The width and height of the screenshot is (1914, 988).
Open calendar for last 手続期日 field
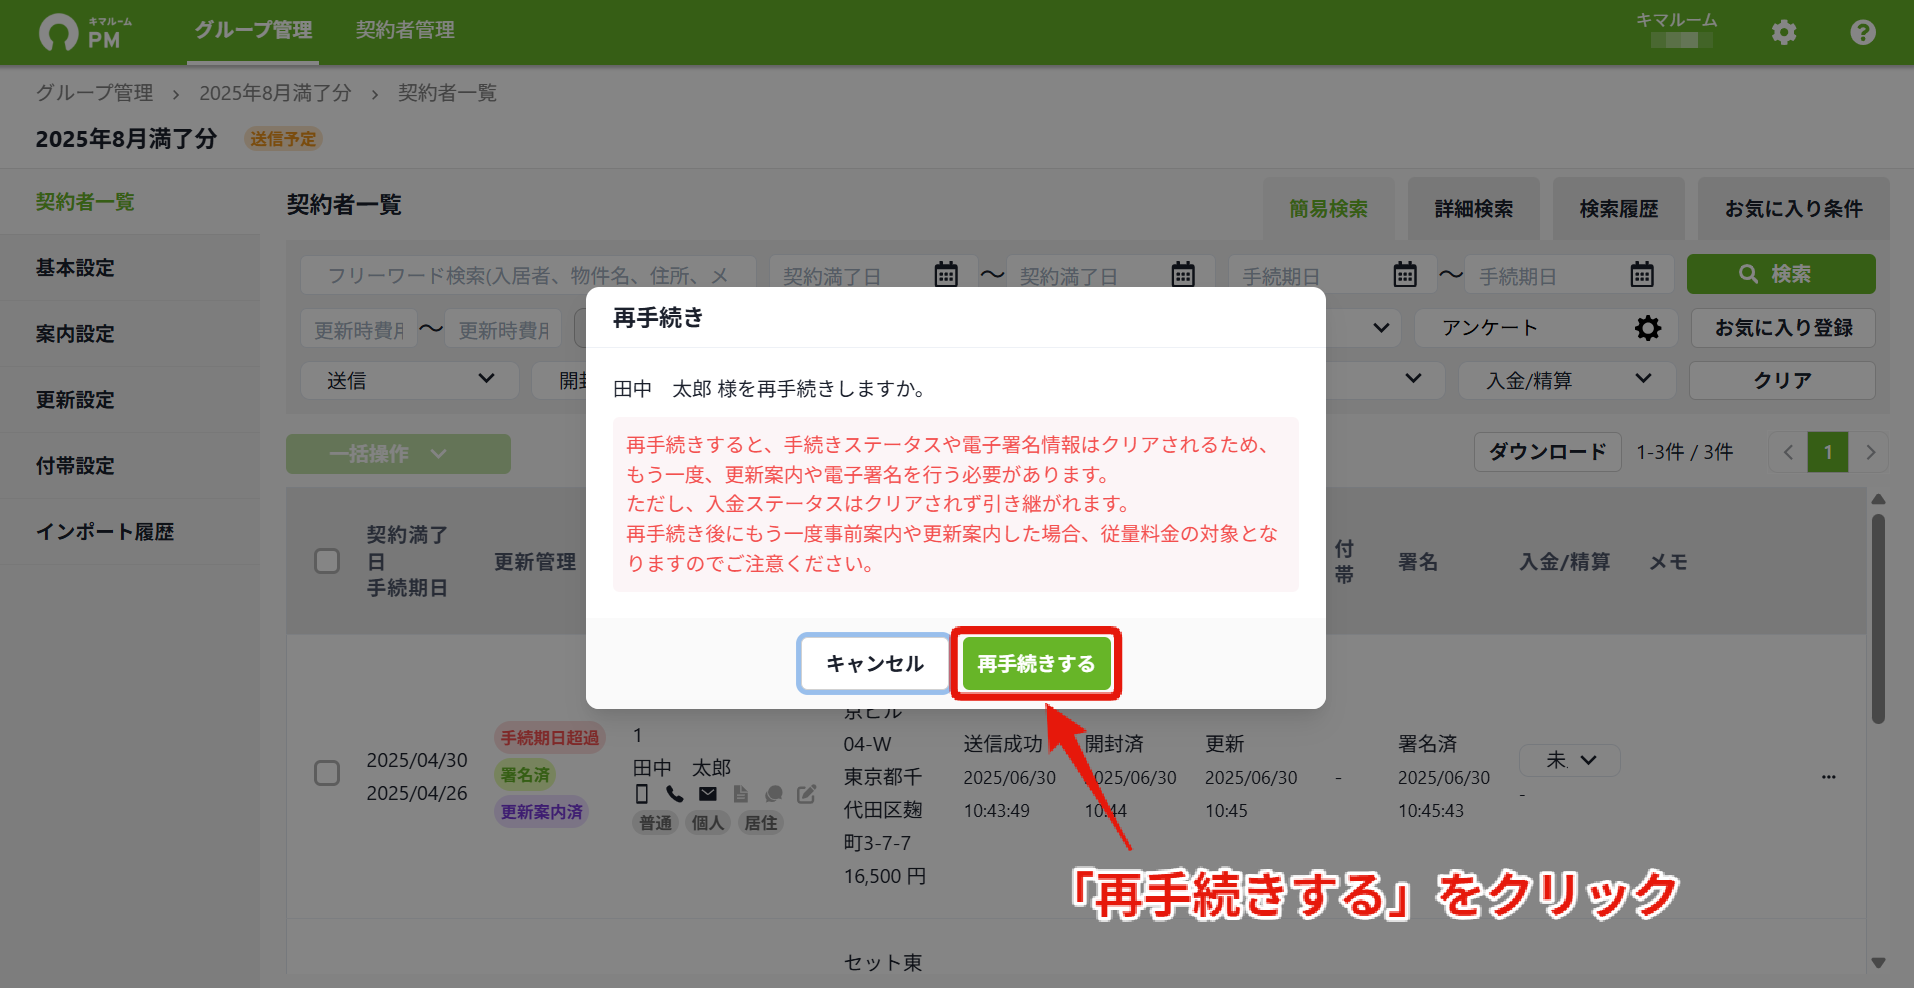click(1642, 274)
